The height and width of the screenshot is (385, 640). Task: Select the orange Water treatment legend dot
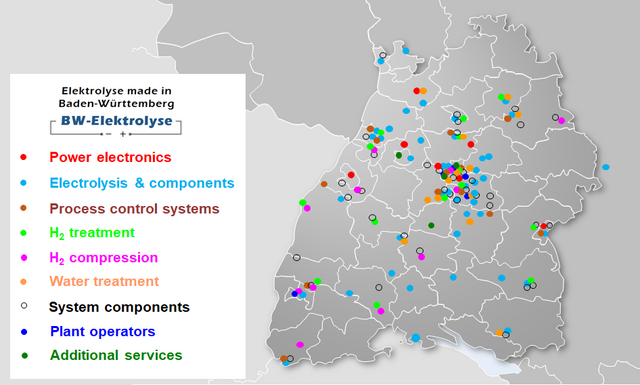pyautogui.click(x=23, y=282)
